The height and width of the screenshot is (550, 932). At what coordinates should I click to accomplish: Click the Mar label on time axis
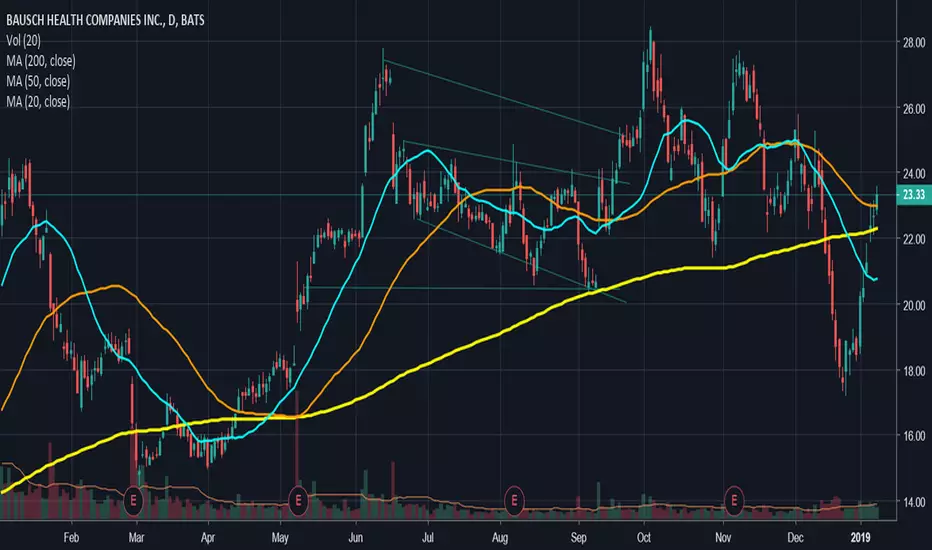point(136,538)
